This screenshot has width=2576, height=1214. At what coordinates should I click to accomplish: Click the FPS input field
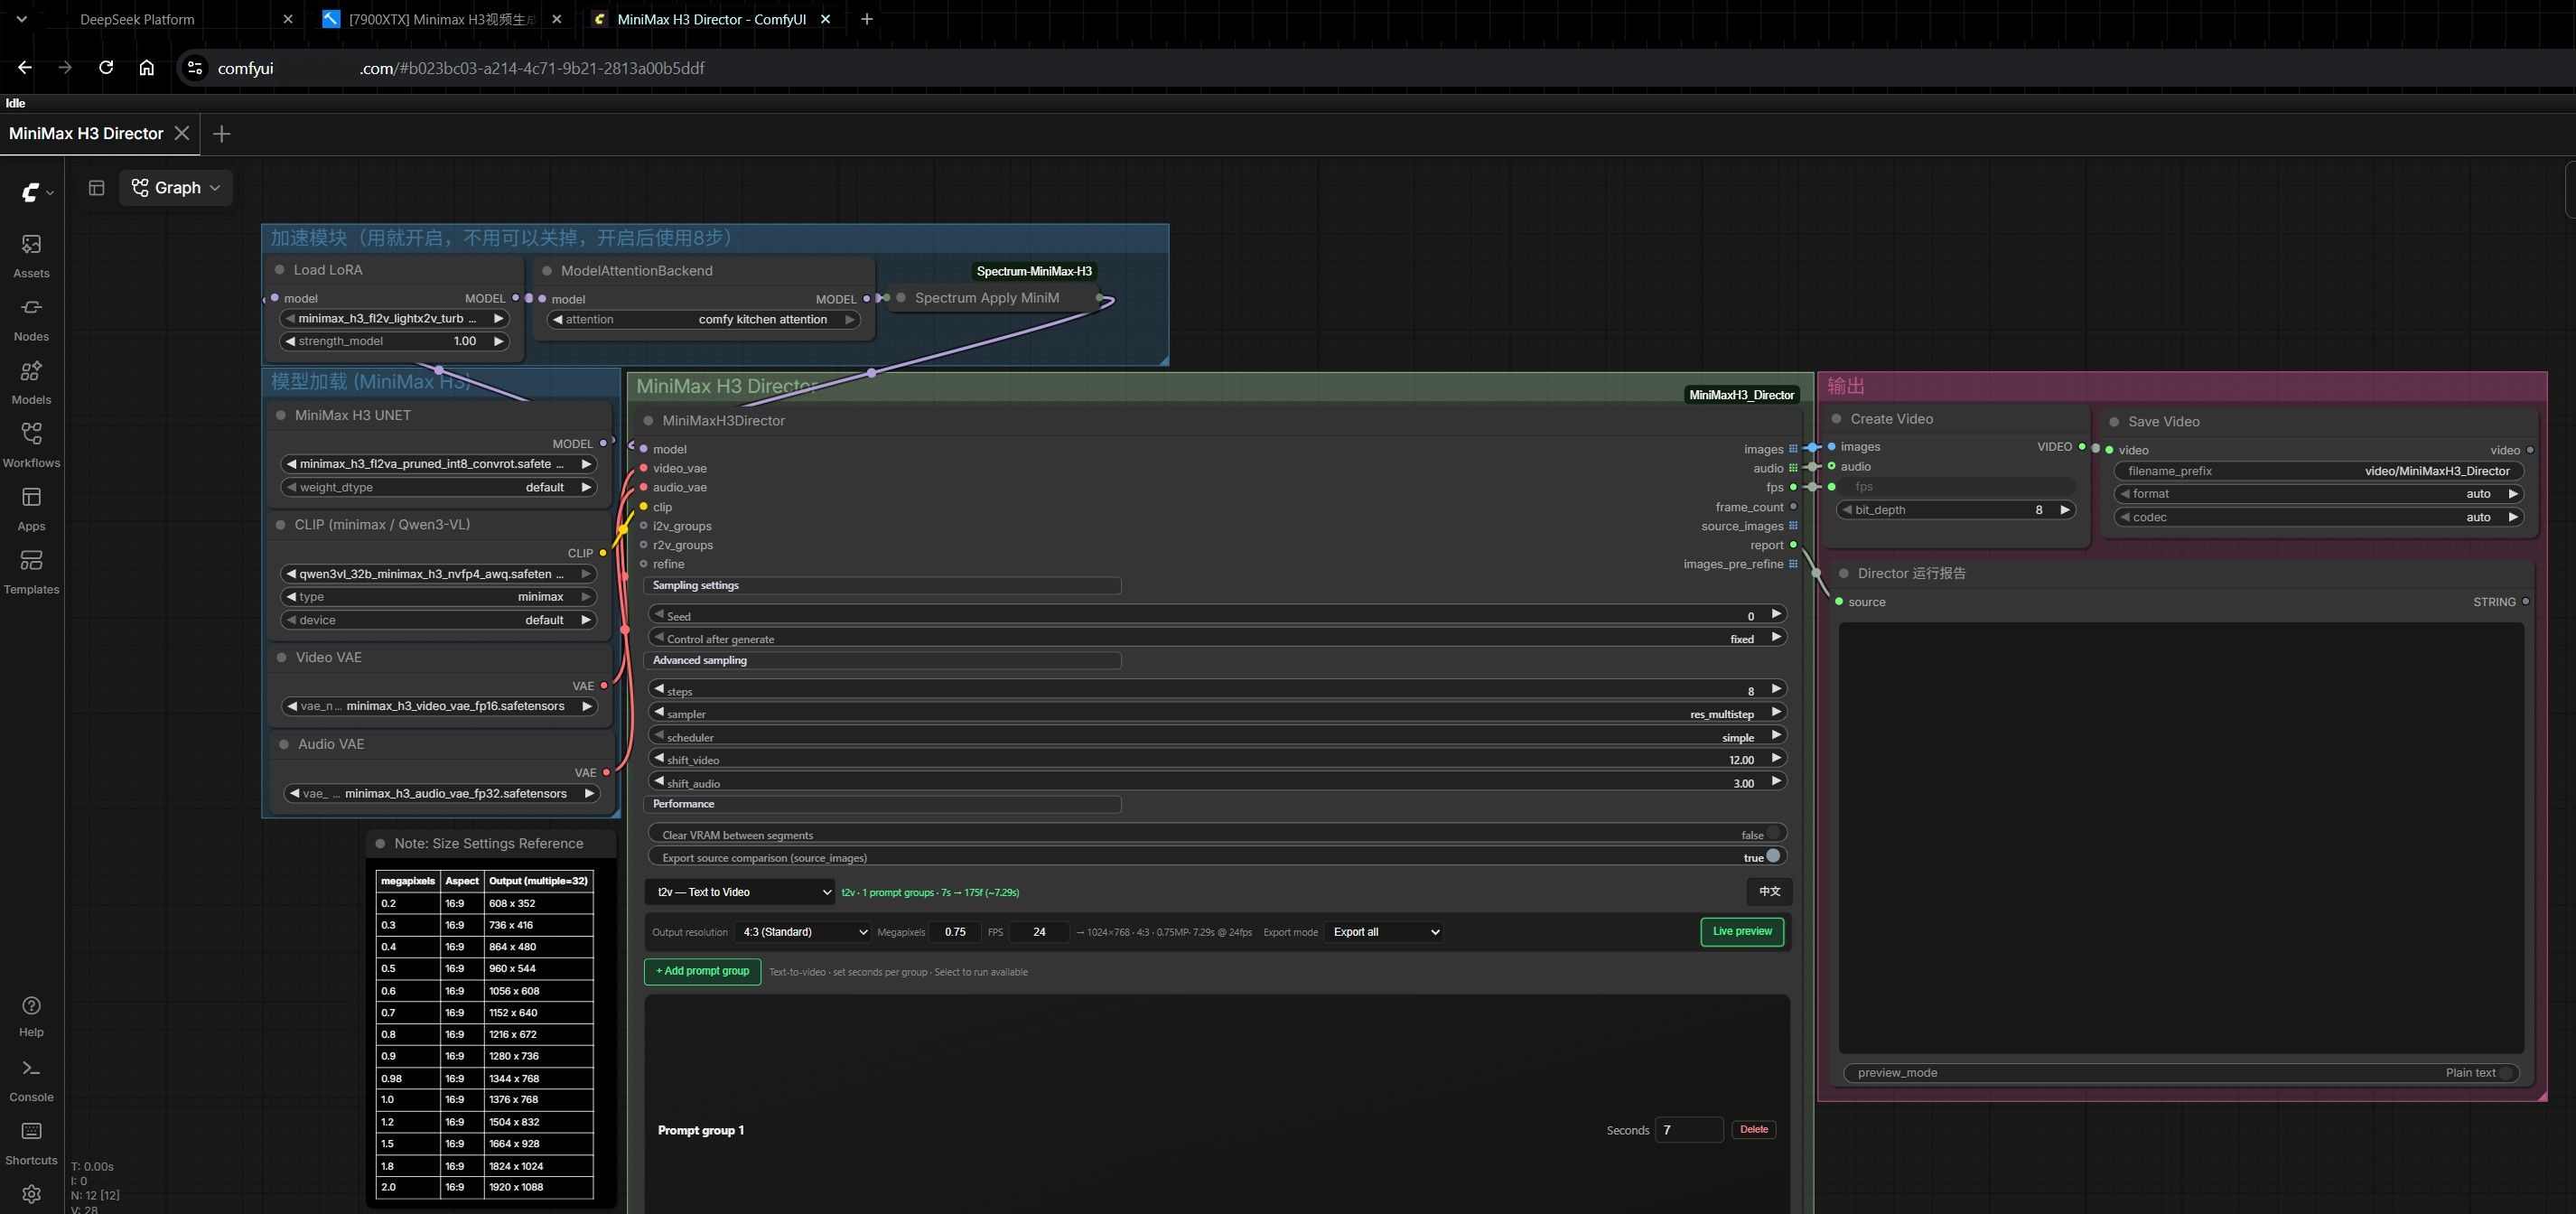pyautogui.click(x=1039, y=932)
